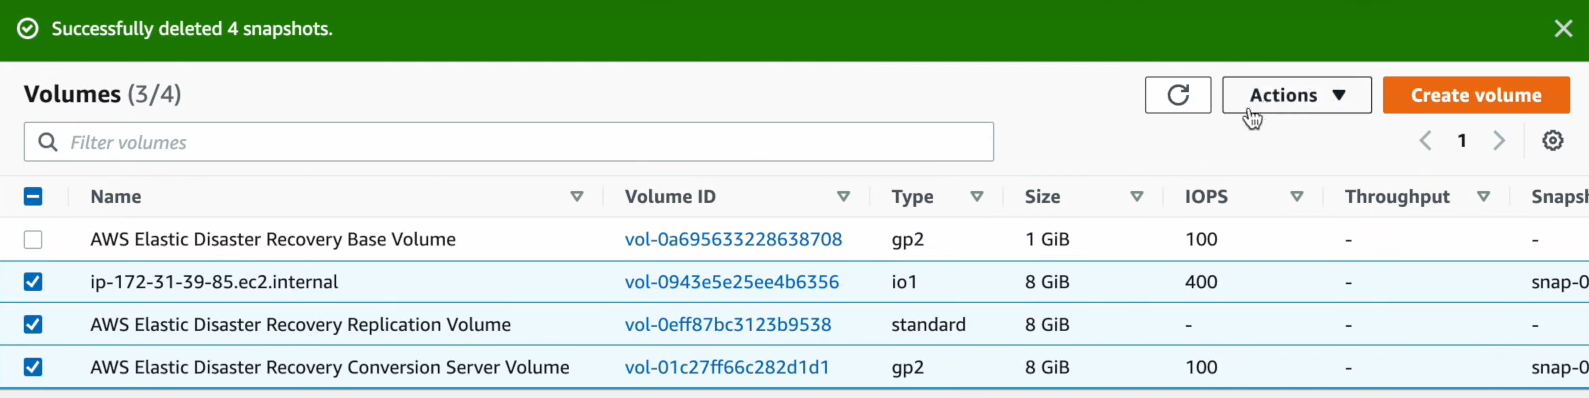Click page number 1 indicator
Image resolution: width=1589 pixels, height=398 pixels.
click(1462, 141)
